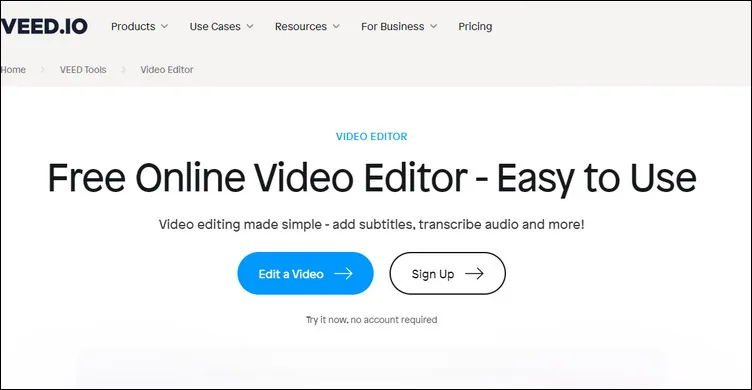Select the Video Editor breadcrumb
This screenshot has height=390, width=752.
167,70
